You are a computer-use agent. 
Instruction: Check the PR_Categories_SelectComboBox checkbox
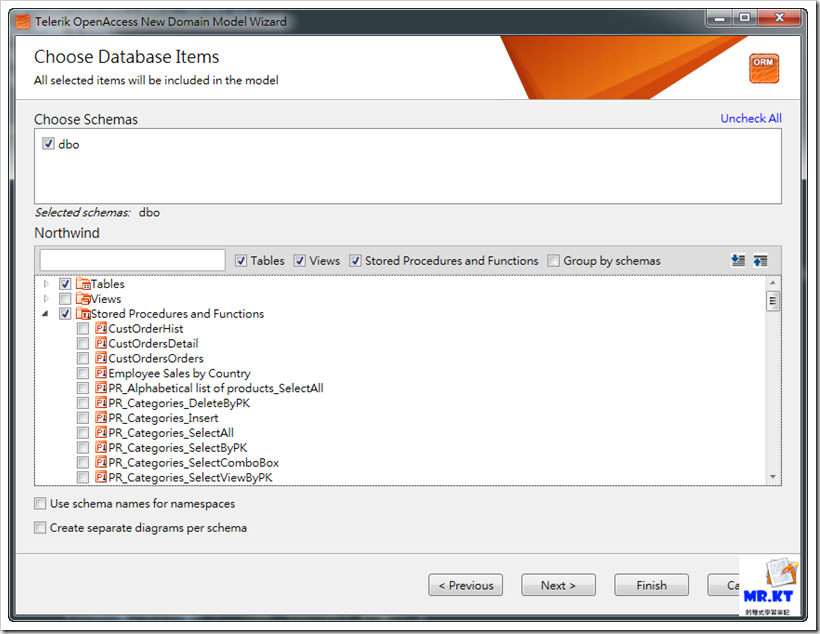83,462
